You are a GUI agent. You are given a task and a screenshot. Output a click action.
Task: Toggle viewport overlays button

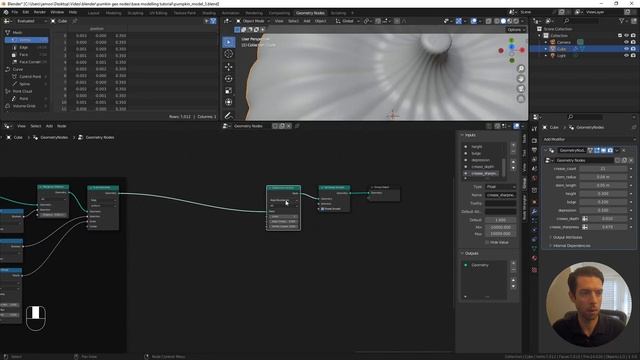click(x=473, y=21)
